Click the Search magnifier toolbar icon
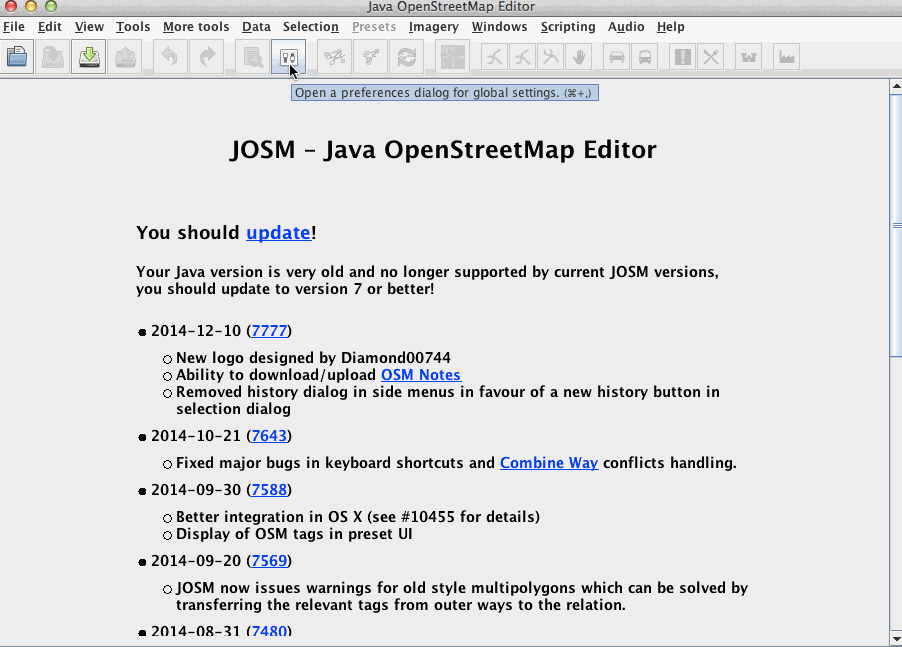The image size is (902, 647). click(x=252, y=57)
